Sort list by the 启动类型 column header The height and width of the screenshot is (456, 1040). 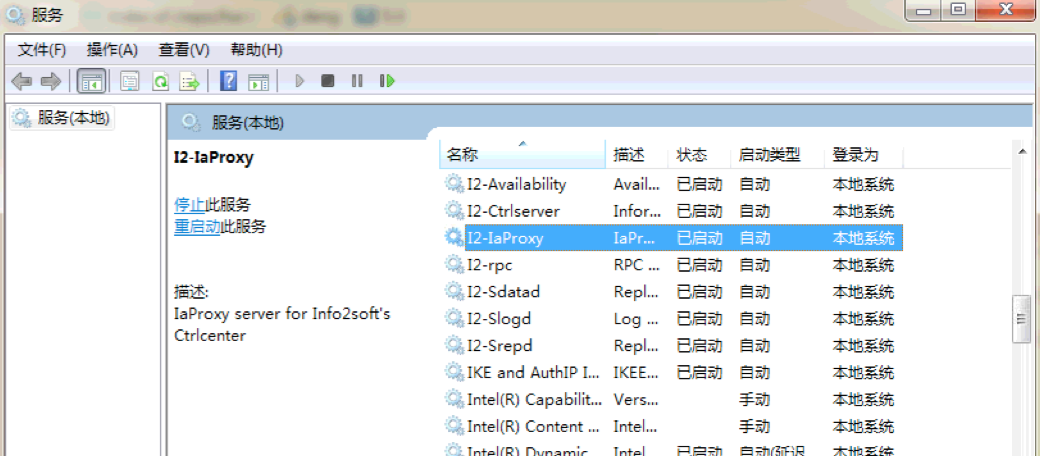769,155
